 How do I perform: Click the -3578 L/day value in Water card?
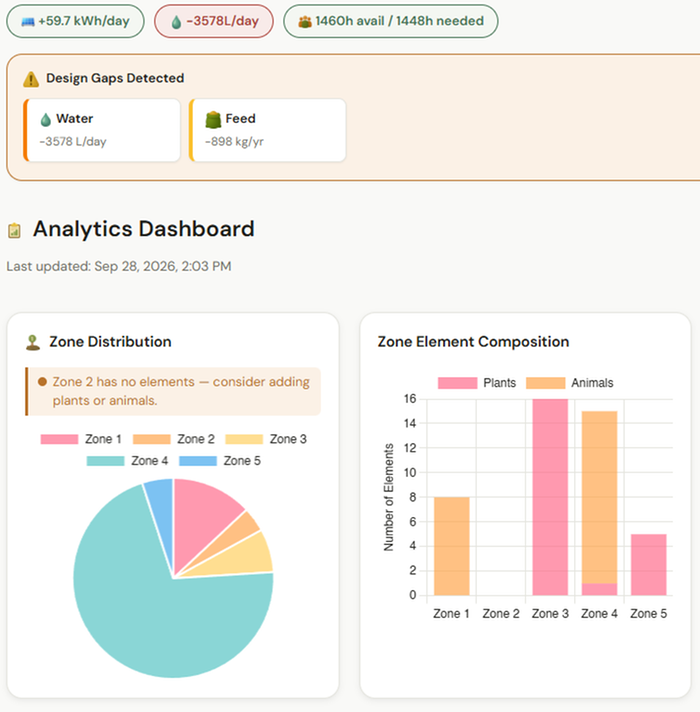[x=73, y=142]
